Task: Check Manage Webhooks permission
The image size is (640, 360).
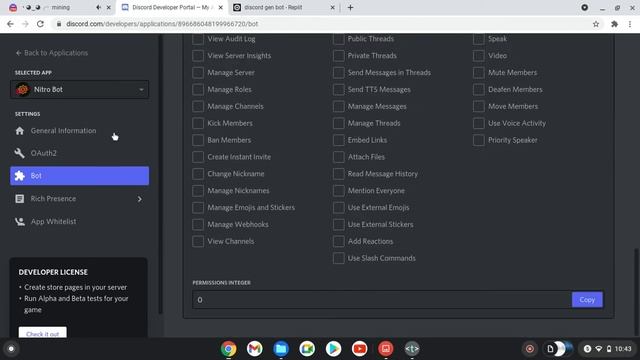Action: coord(198,224)
